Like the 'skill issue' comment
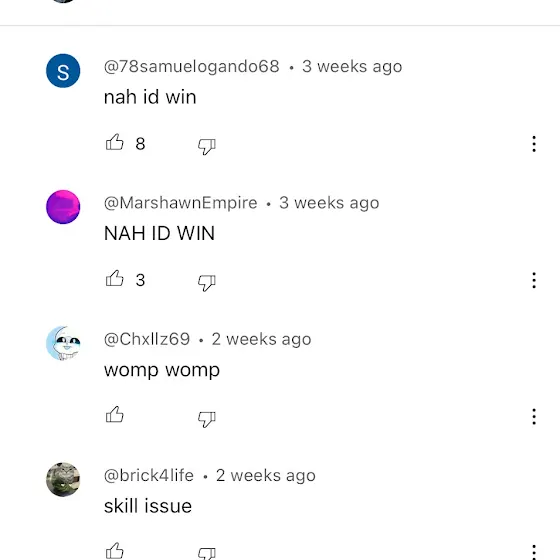560x560 pixels. pos(115,551)
